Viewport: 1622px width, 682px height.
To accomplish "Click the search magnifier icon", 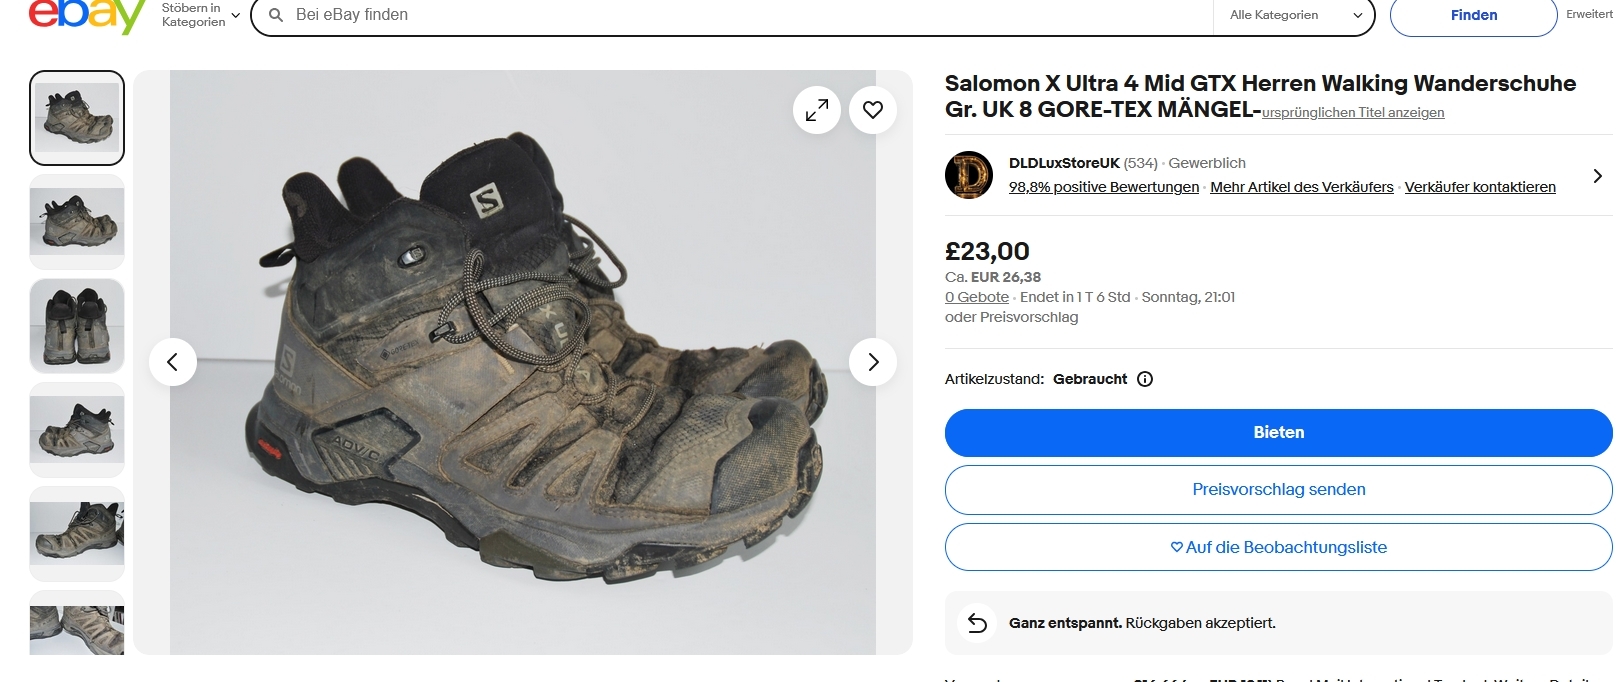I will (276, 15).
